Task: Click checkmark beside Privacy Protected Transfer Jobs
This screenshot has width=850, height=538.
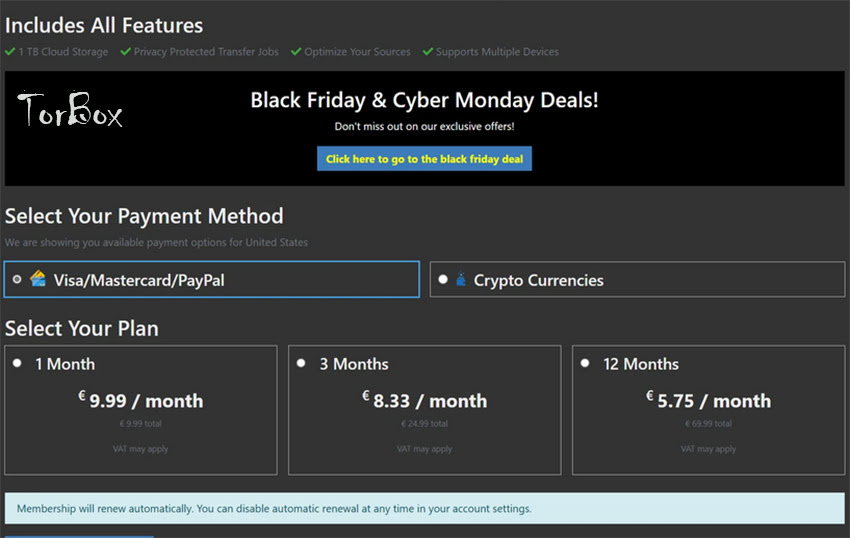Action: (x=126, y=52)
